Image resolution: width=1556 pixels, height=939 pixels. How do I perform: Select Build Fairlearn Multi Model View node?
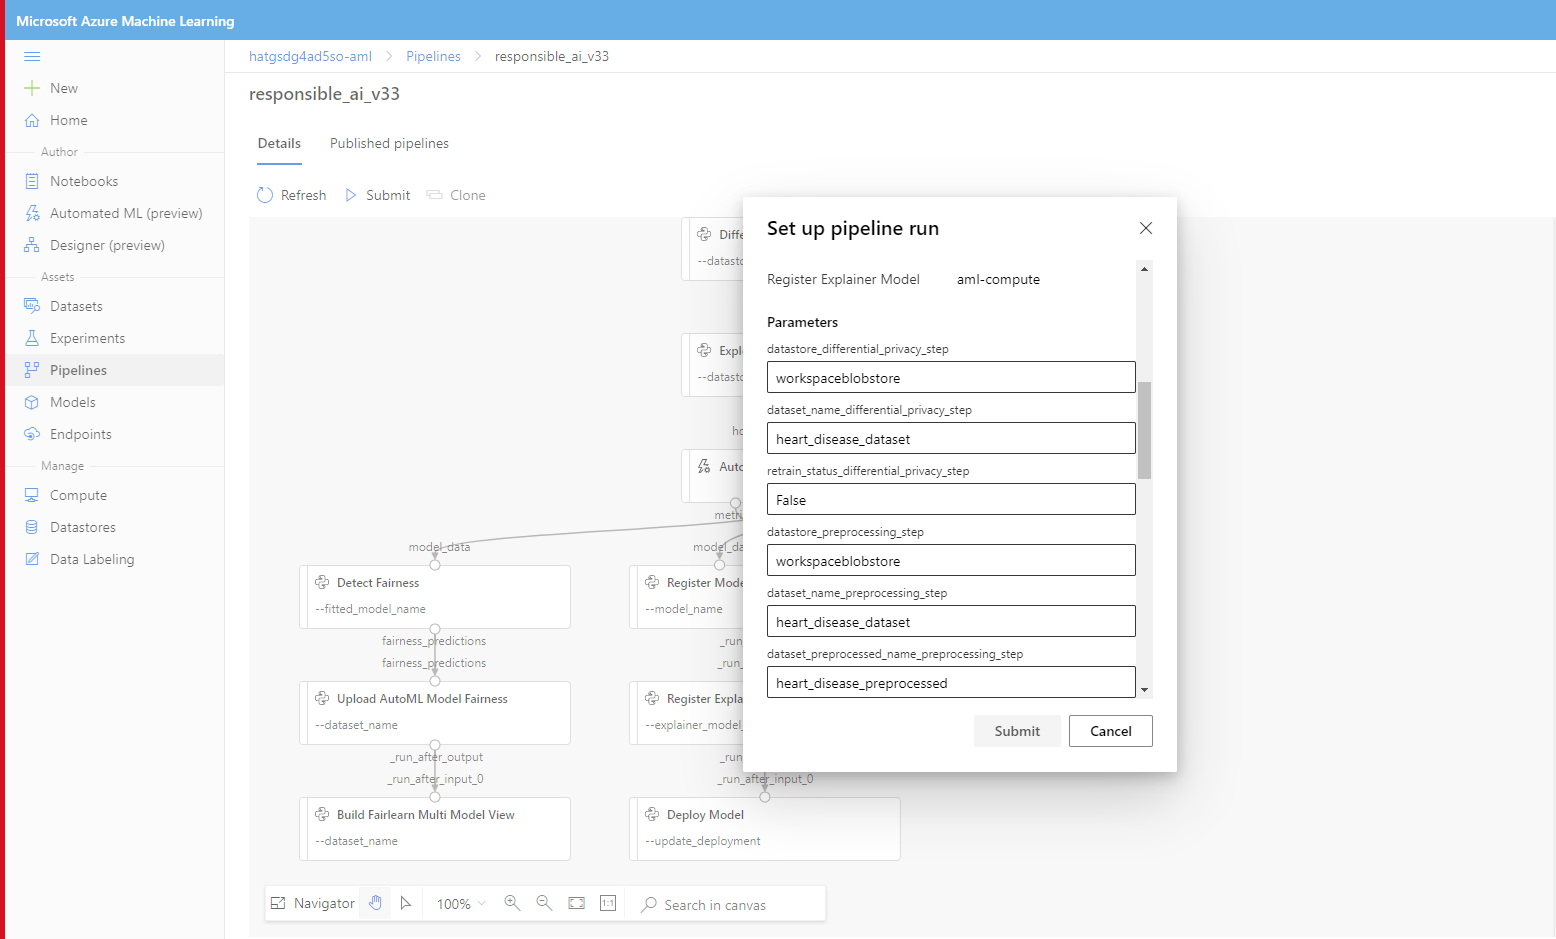coord(435,829)
